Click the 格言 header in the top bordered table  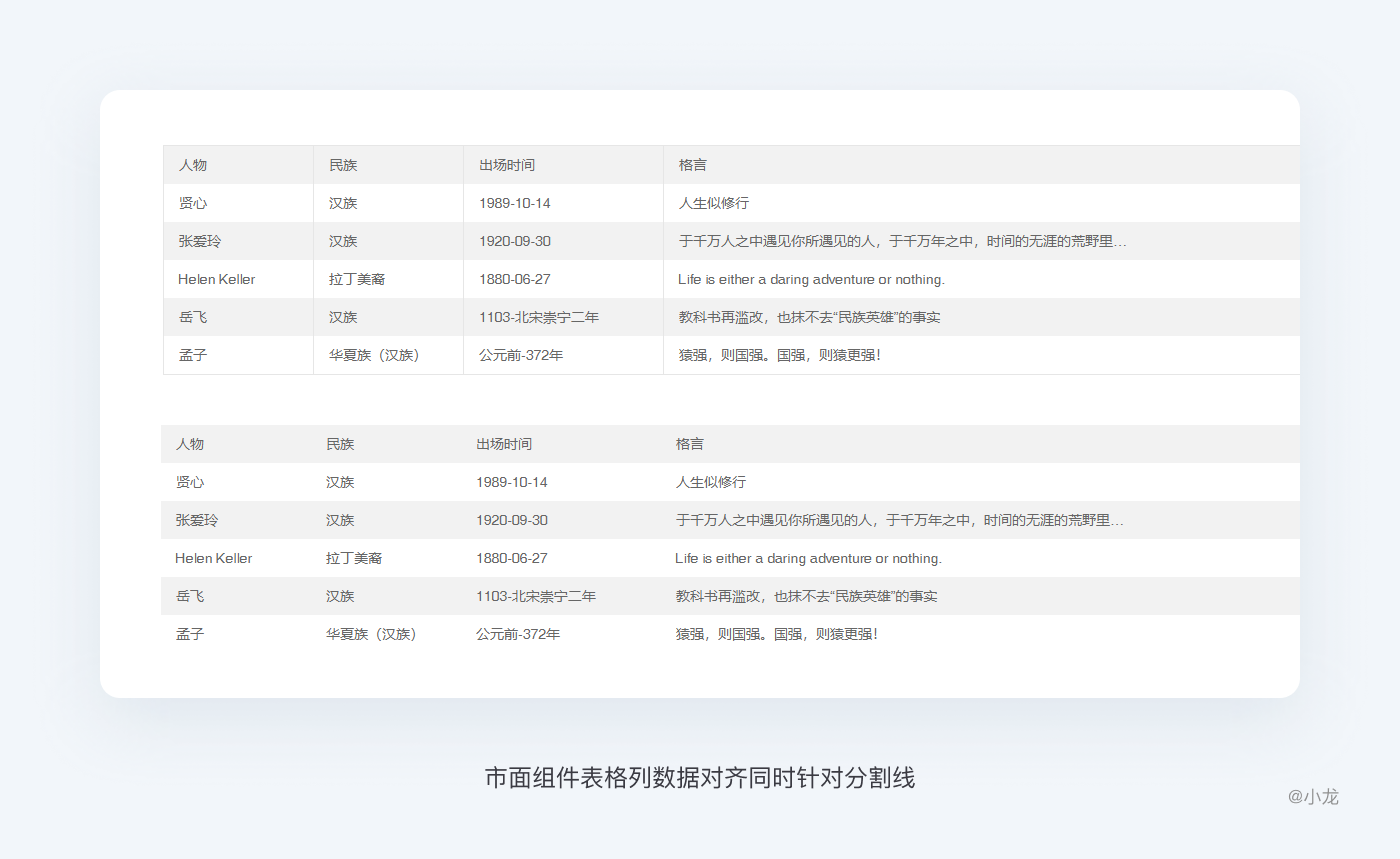tap(692, 165)
